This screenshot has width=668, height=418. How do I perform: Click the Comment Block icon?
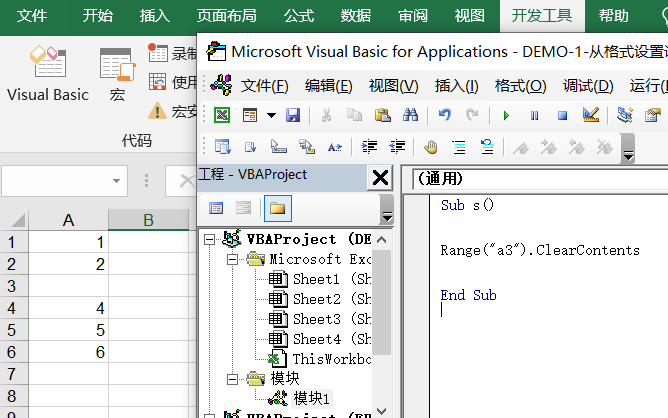(459, 147)
